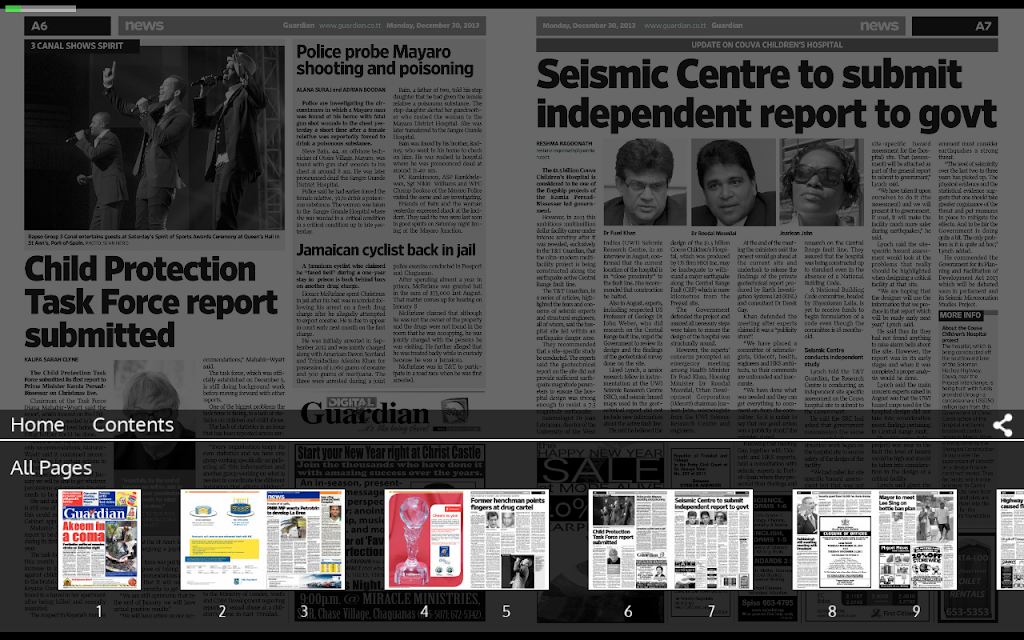Open the Child Protection page thumbnail
Image resolution: width=1024 pixels, height=640 pixels.
click(x=629, y=539)
